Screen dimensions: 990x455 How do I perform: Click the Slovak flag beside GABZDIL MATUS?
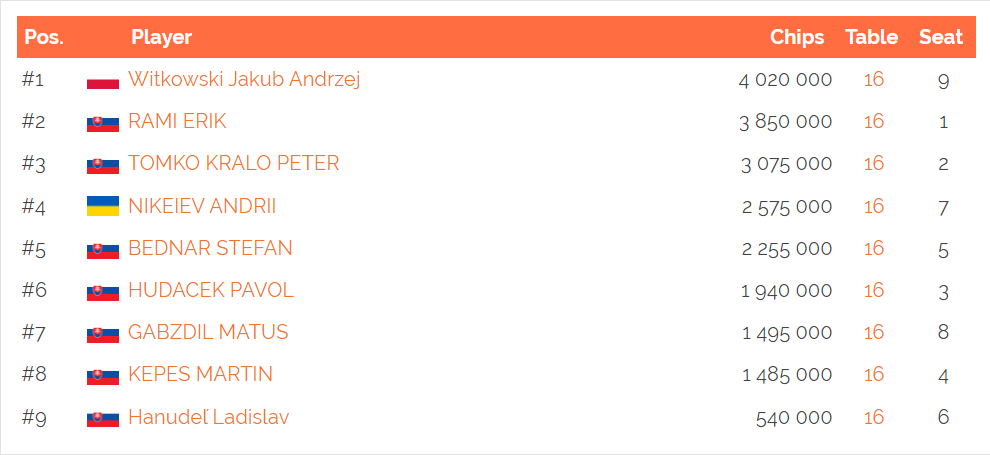103,333
